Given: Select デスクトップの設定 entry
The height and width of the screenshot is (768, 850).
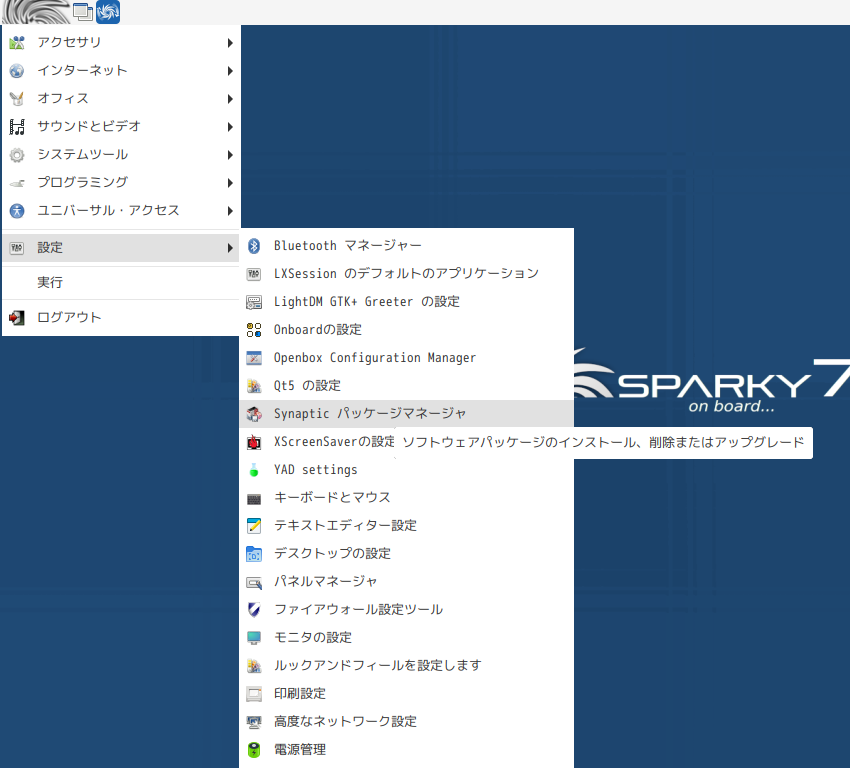Looking at the screenshot, I should point(406,554).
